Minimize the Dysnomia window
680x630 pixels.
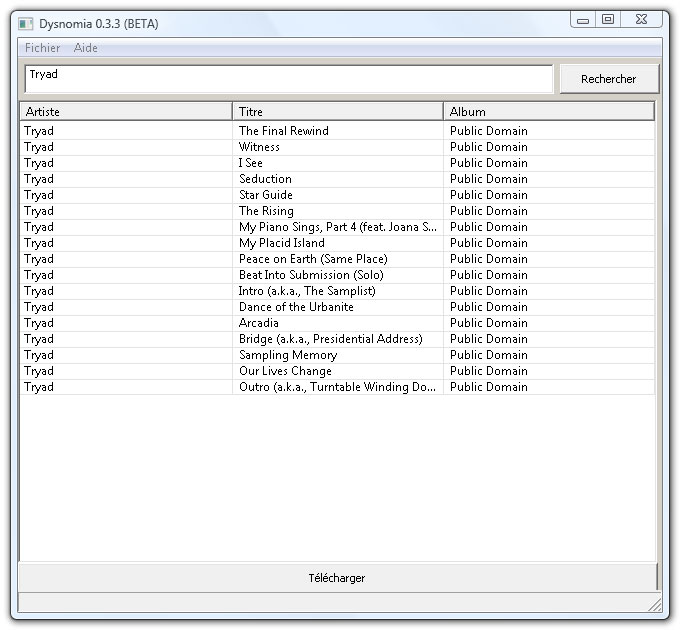pos(583,20)
